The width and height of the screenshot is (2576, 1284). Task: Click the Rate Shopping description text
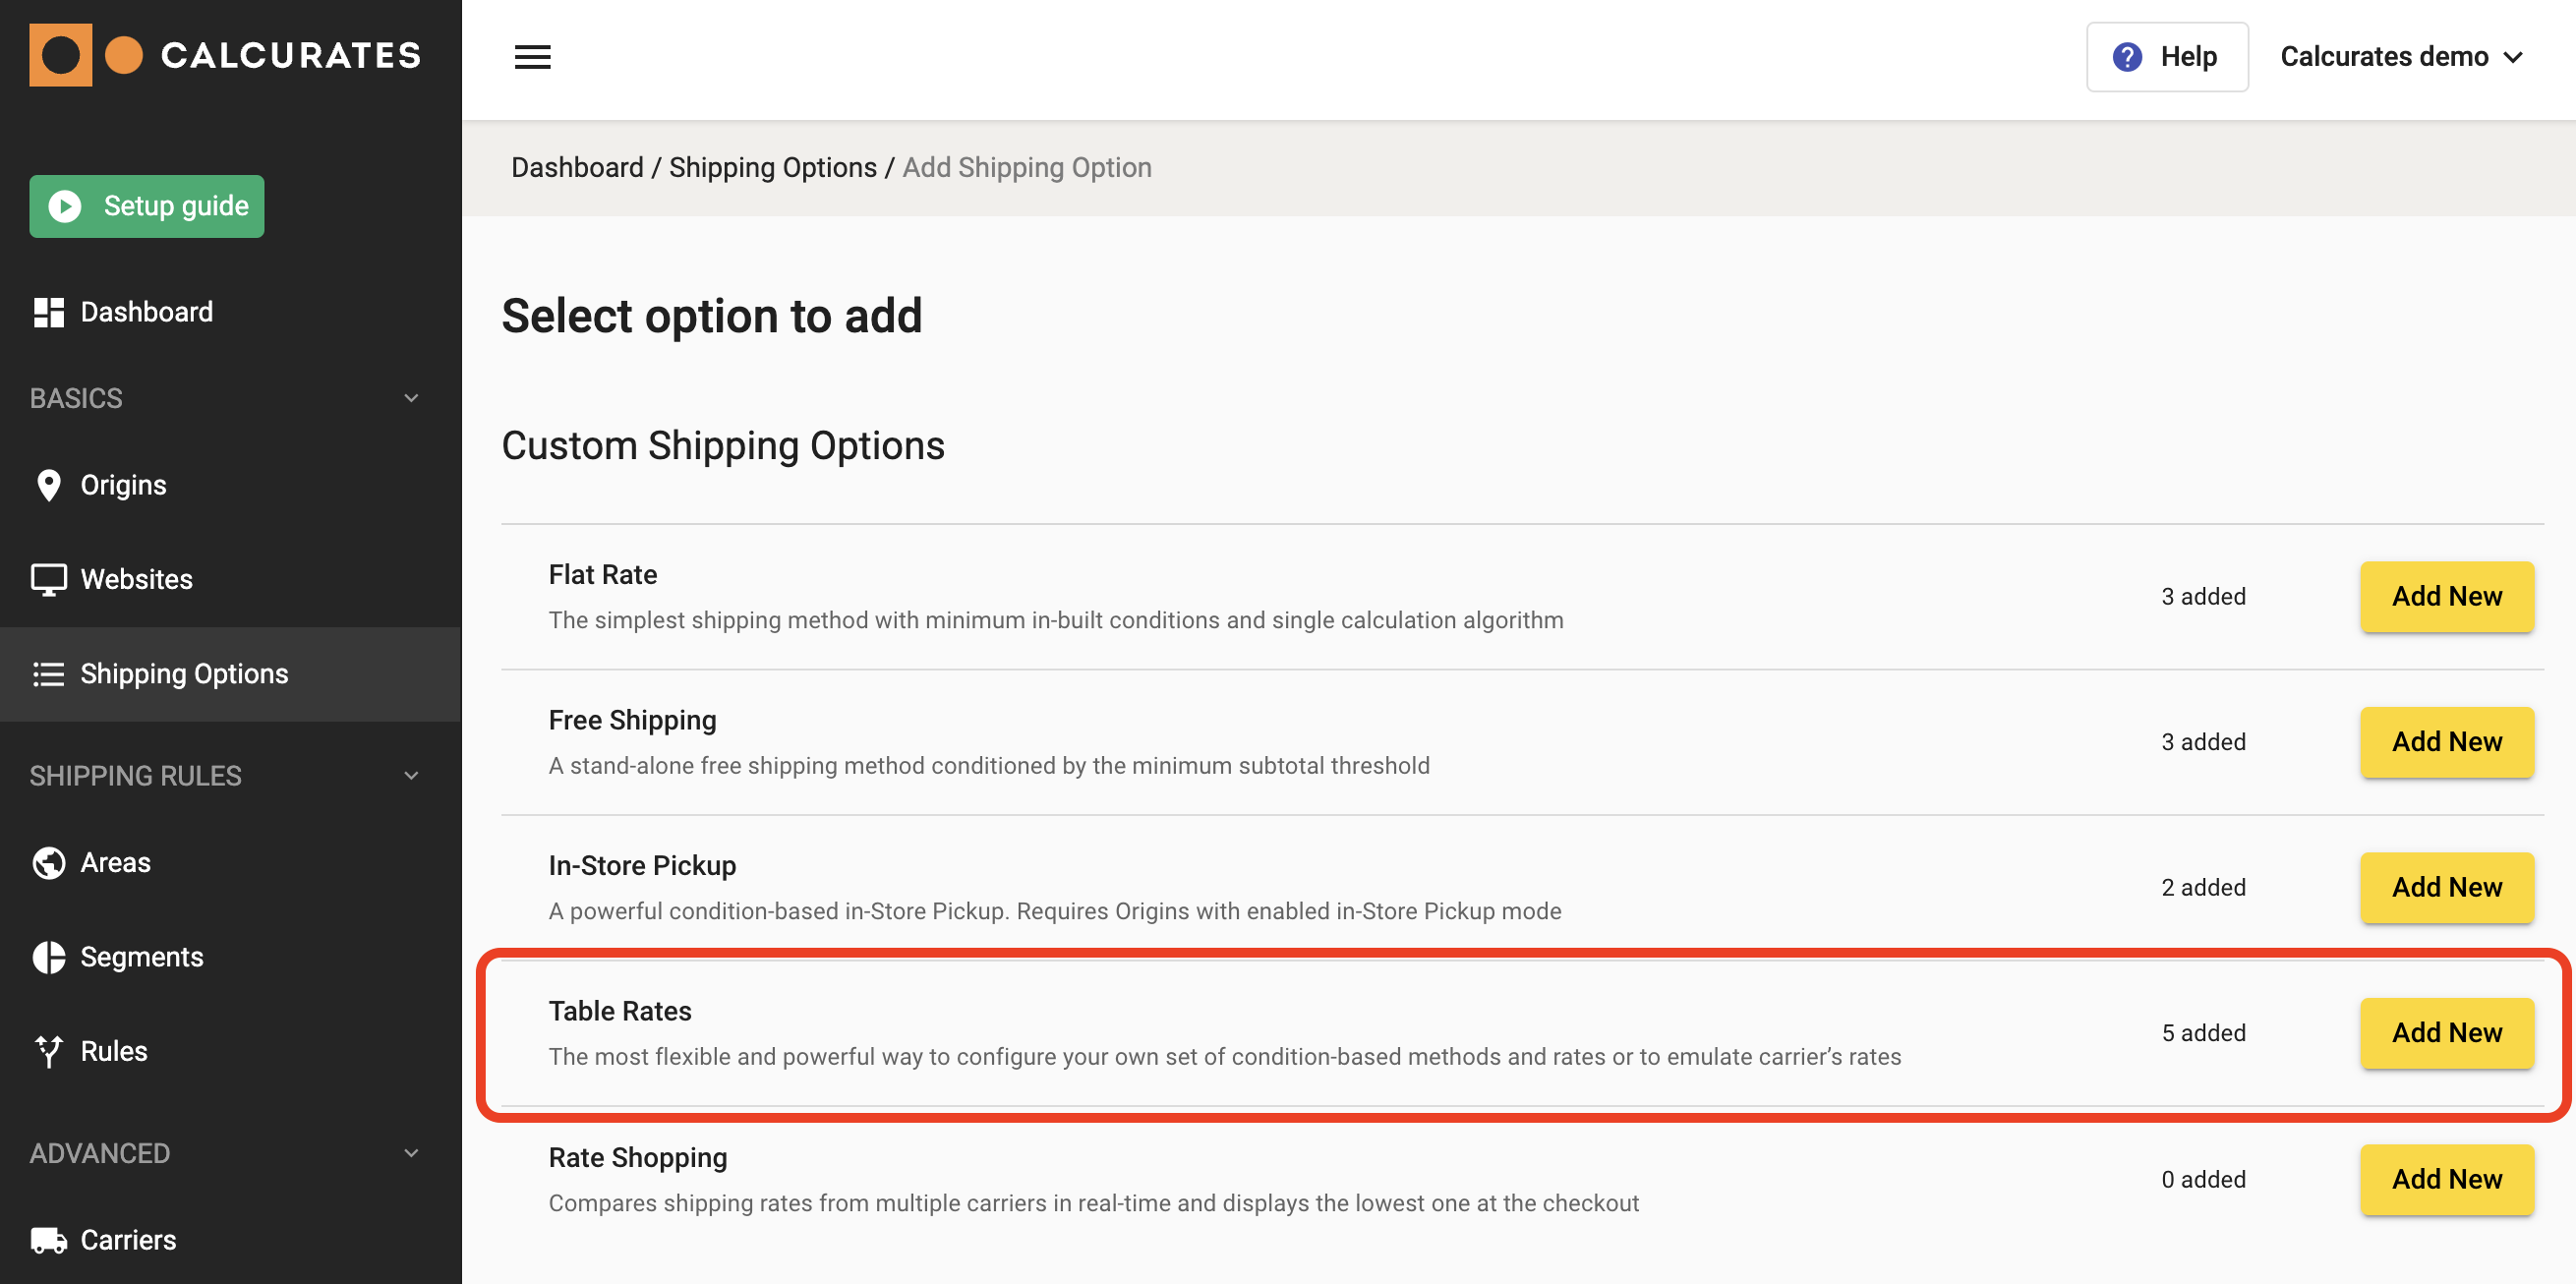tap(1094, 1203)
